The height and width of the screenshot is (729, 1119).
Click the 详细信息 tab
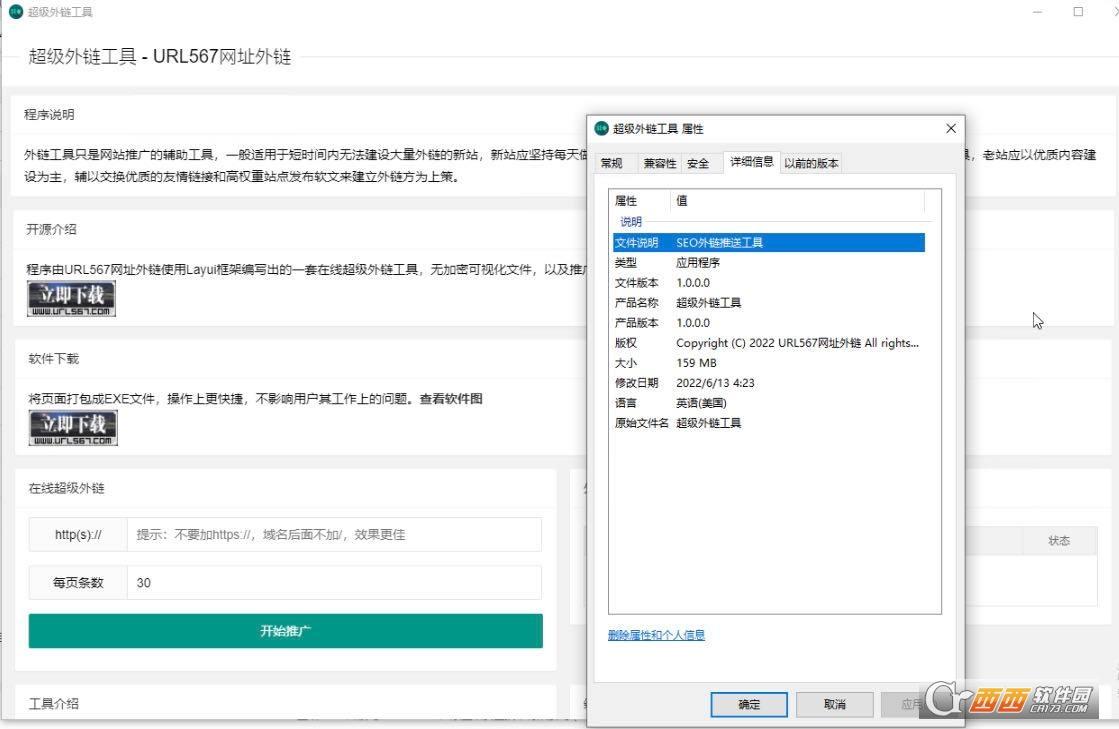point(750,162)
